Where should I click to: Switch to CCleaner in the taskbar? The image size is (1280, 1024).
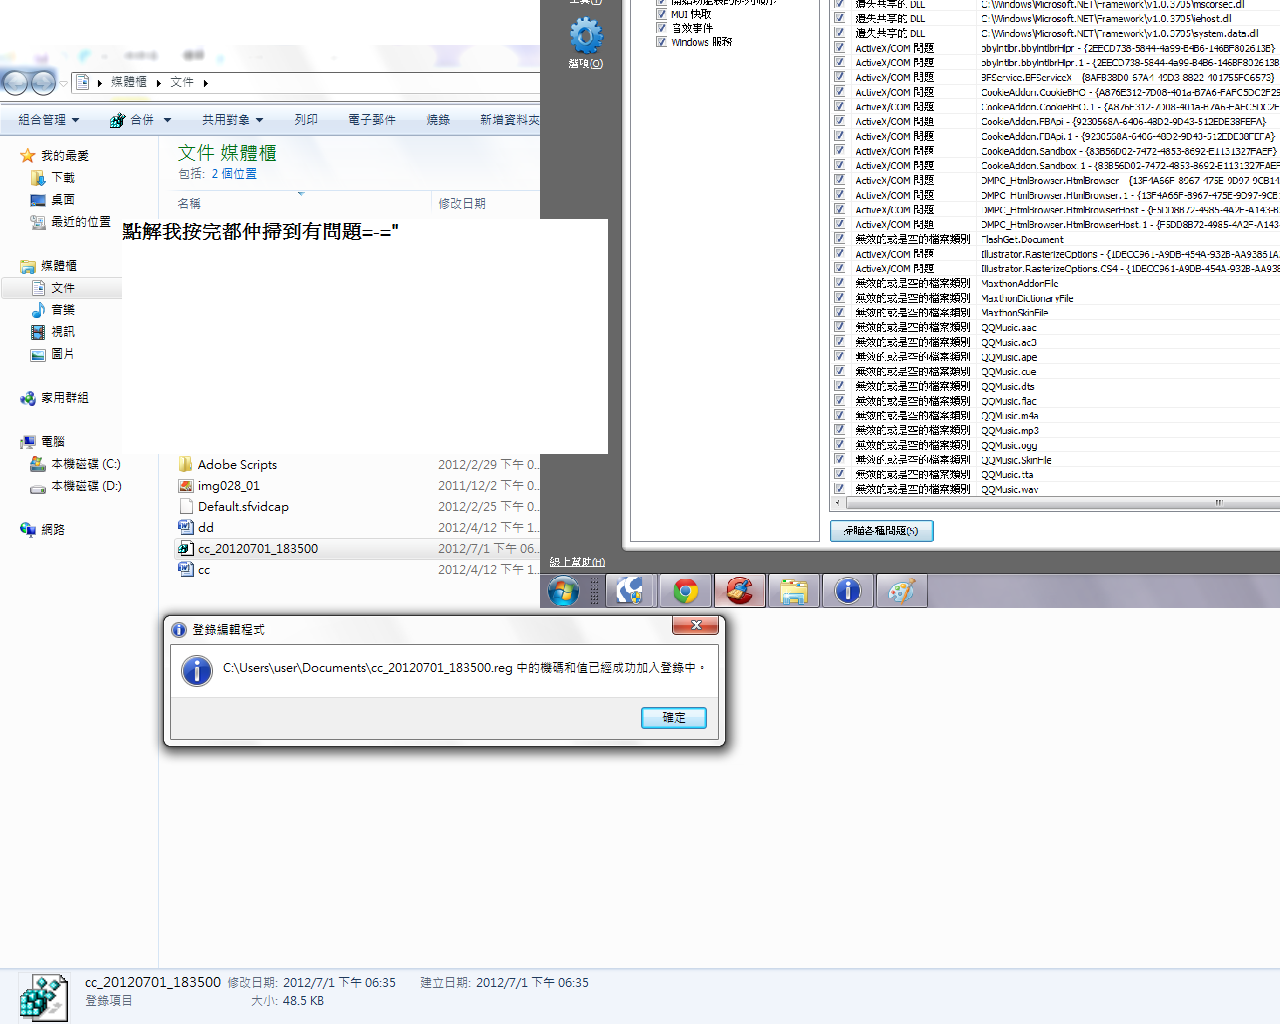(739, 591)
